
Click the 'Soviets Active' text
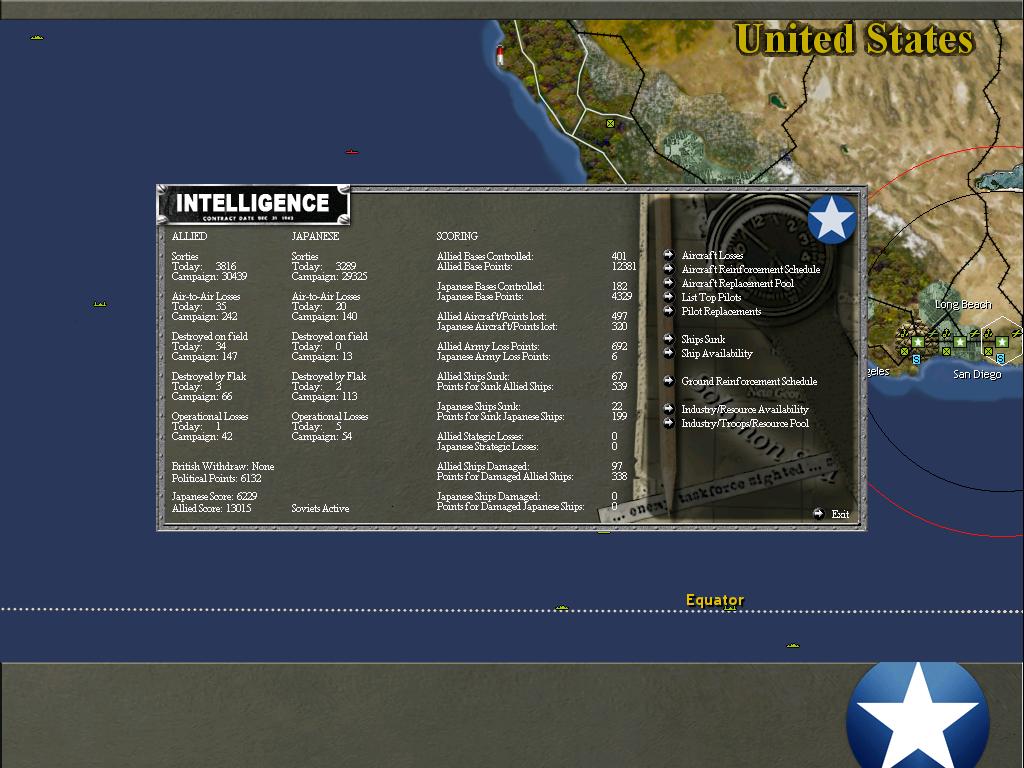click(x=320, y=508)
